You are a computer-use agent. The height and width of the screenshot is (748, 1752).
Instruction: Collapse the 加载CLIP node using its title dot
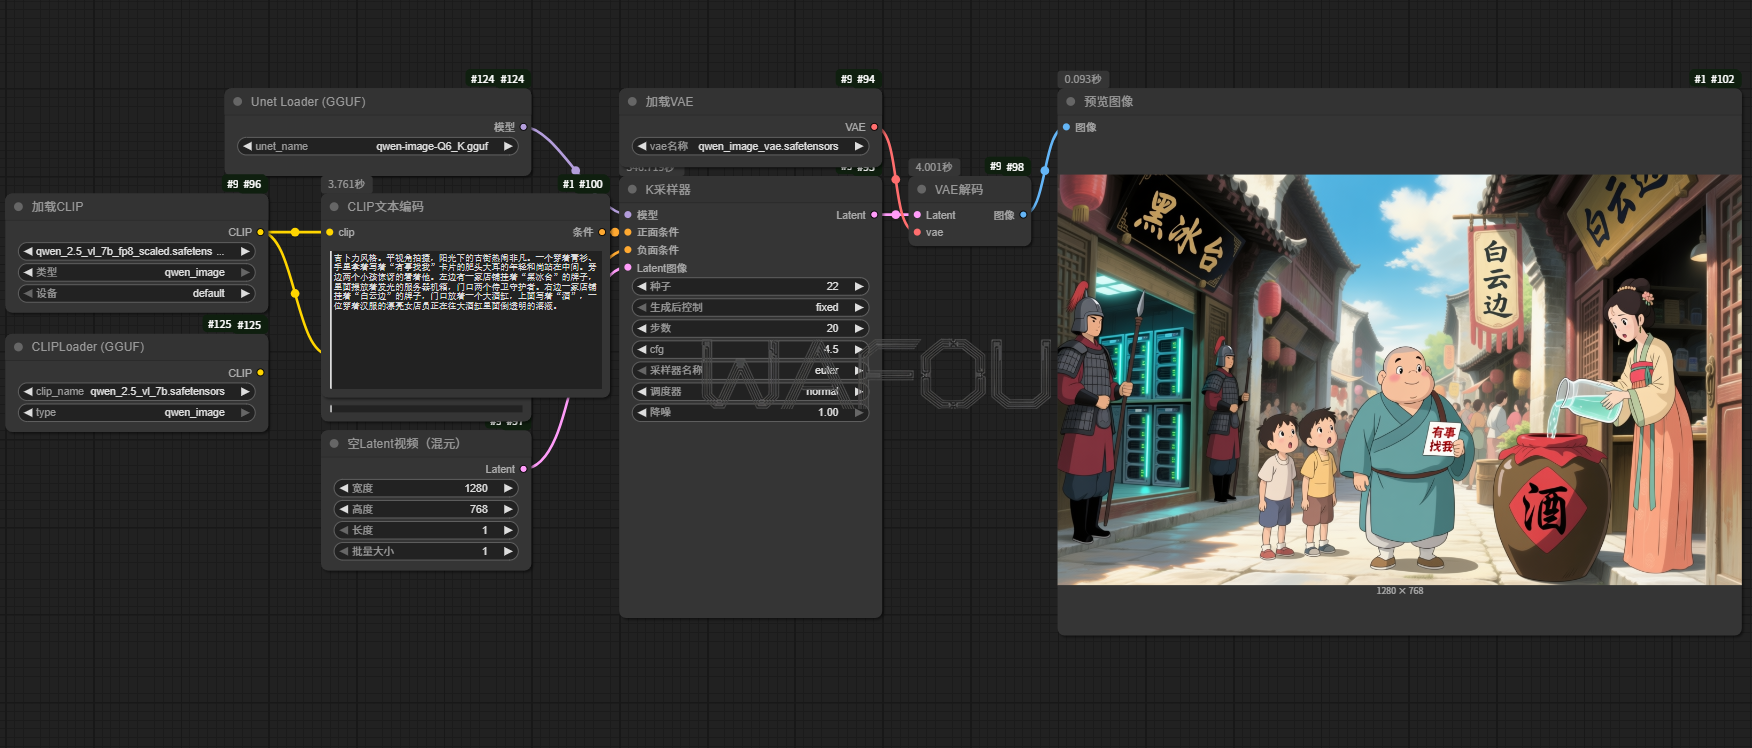pos(18,207)
